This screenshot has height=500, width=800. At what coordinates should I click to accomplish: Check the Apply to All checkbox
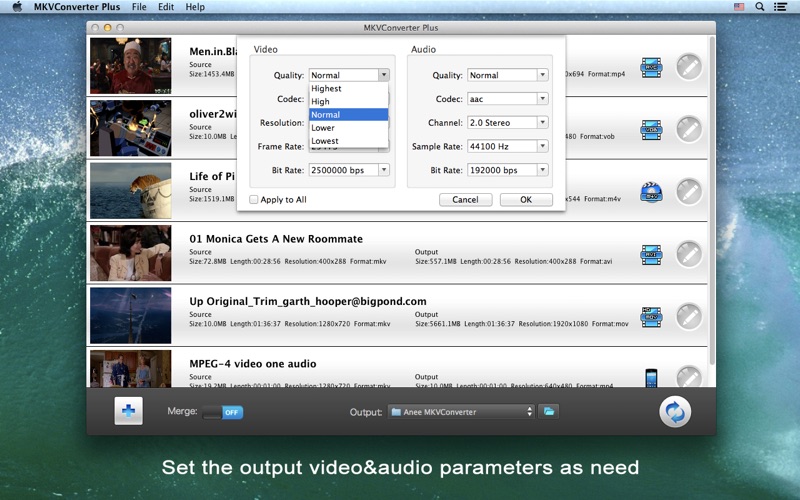[254, 199]
